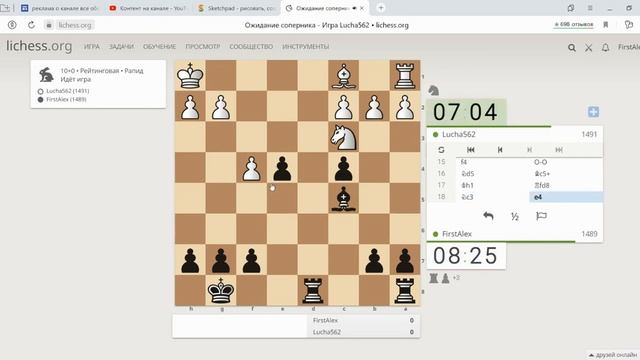Viewport: 640px width, 360px height.
Task: Open Lucha562 (1491) link in game info
Action: pyautogui.click(x=67, y=91)
